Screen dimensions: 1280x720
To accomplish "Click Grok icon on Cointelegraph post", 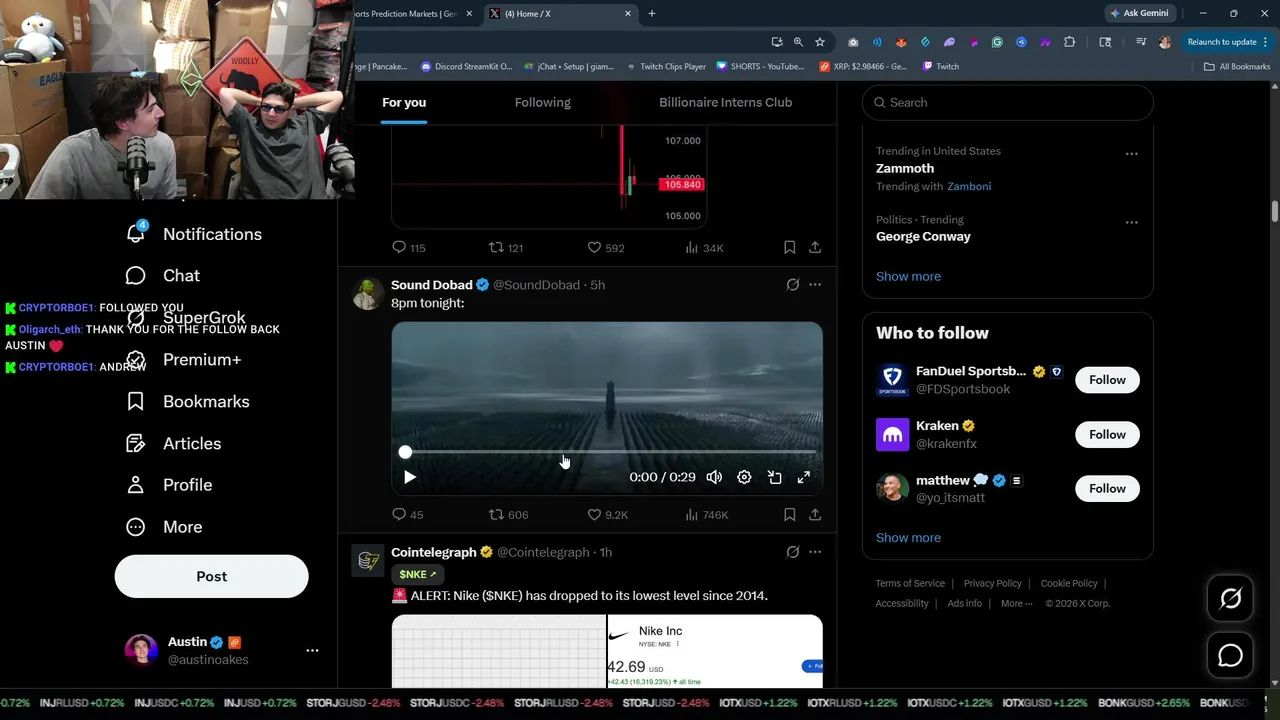I will pyautogui.click(x=793, y=552).
